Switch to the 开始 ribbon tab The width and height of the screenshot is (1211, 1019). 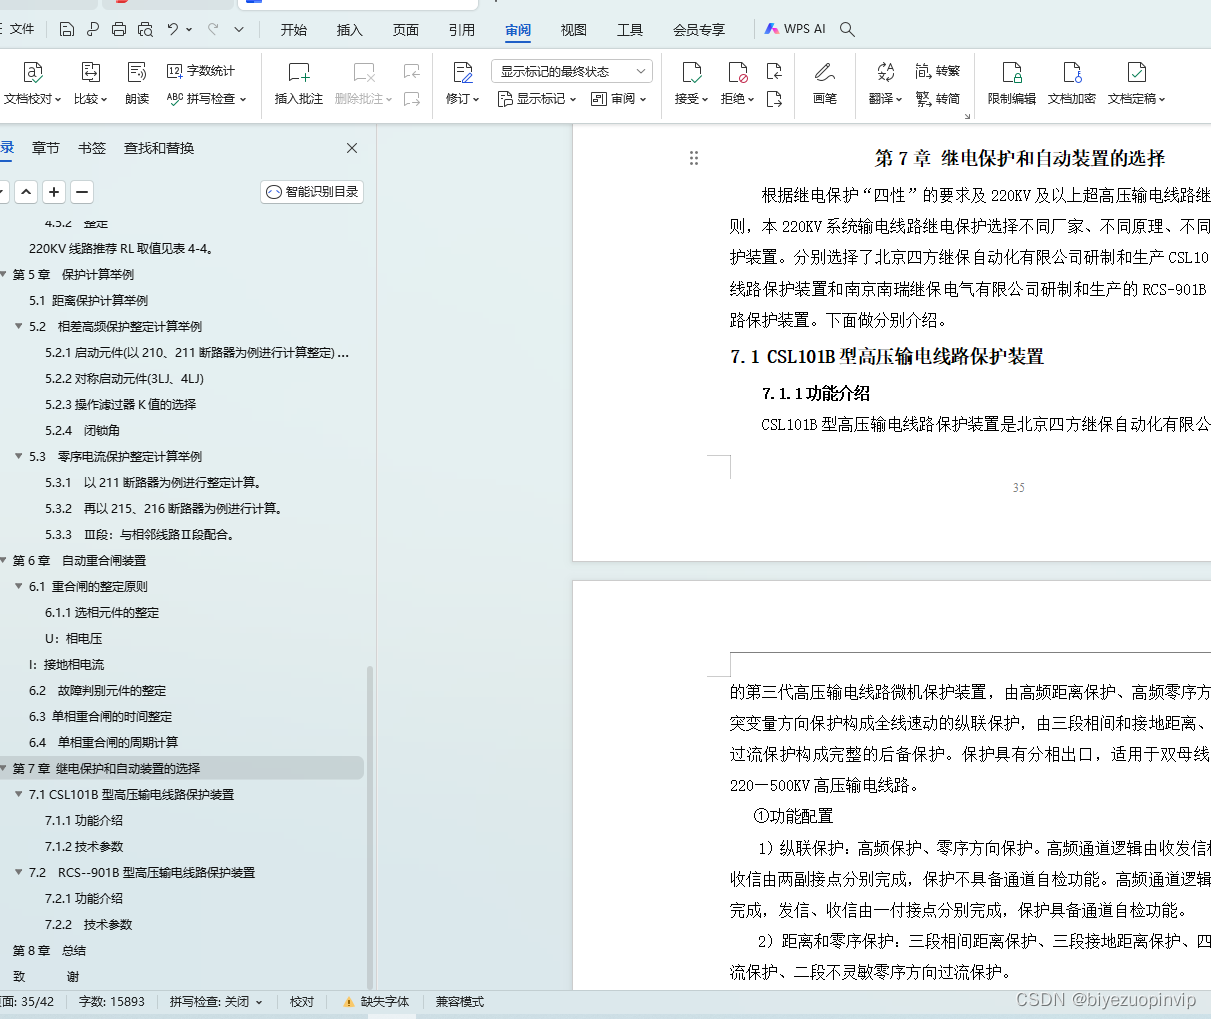pyautogui.click(x=294, y=30)
